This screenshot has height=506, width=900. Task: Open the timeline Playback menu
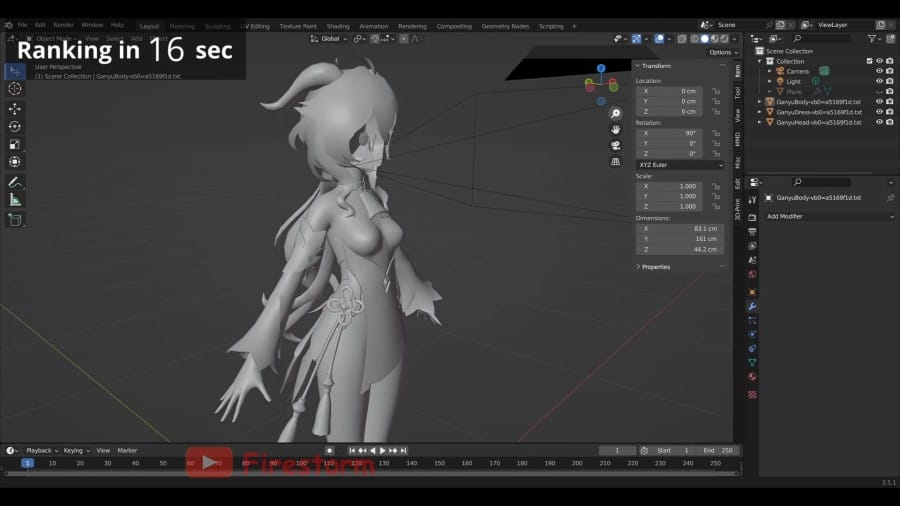coord(42,450)
